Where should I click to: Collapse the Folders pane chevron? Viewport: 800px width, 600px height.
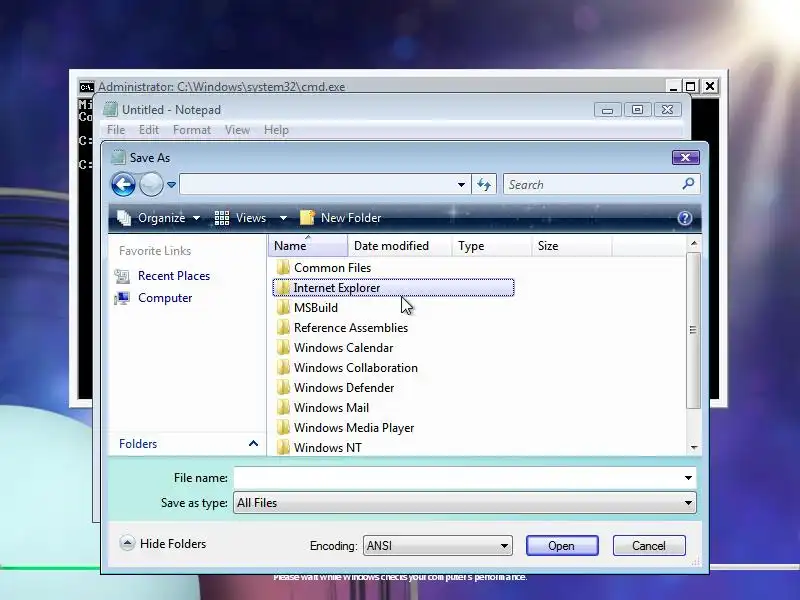(x=253, y=443)
